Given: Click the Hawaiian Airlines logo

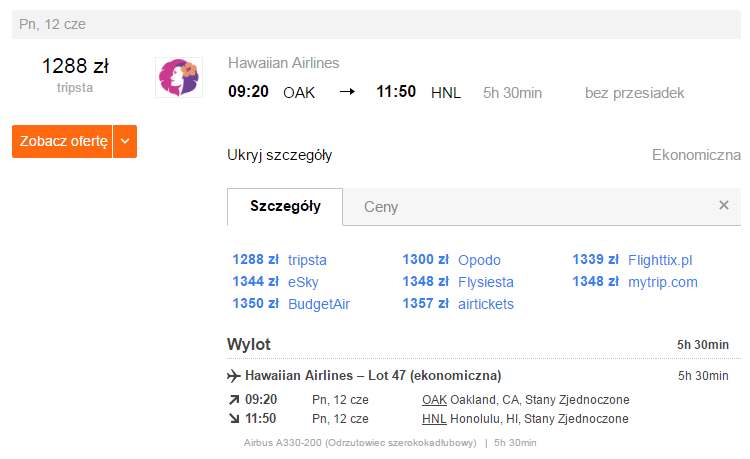Looking at the screenshot, I should click(179, 77).
